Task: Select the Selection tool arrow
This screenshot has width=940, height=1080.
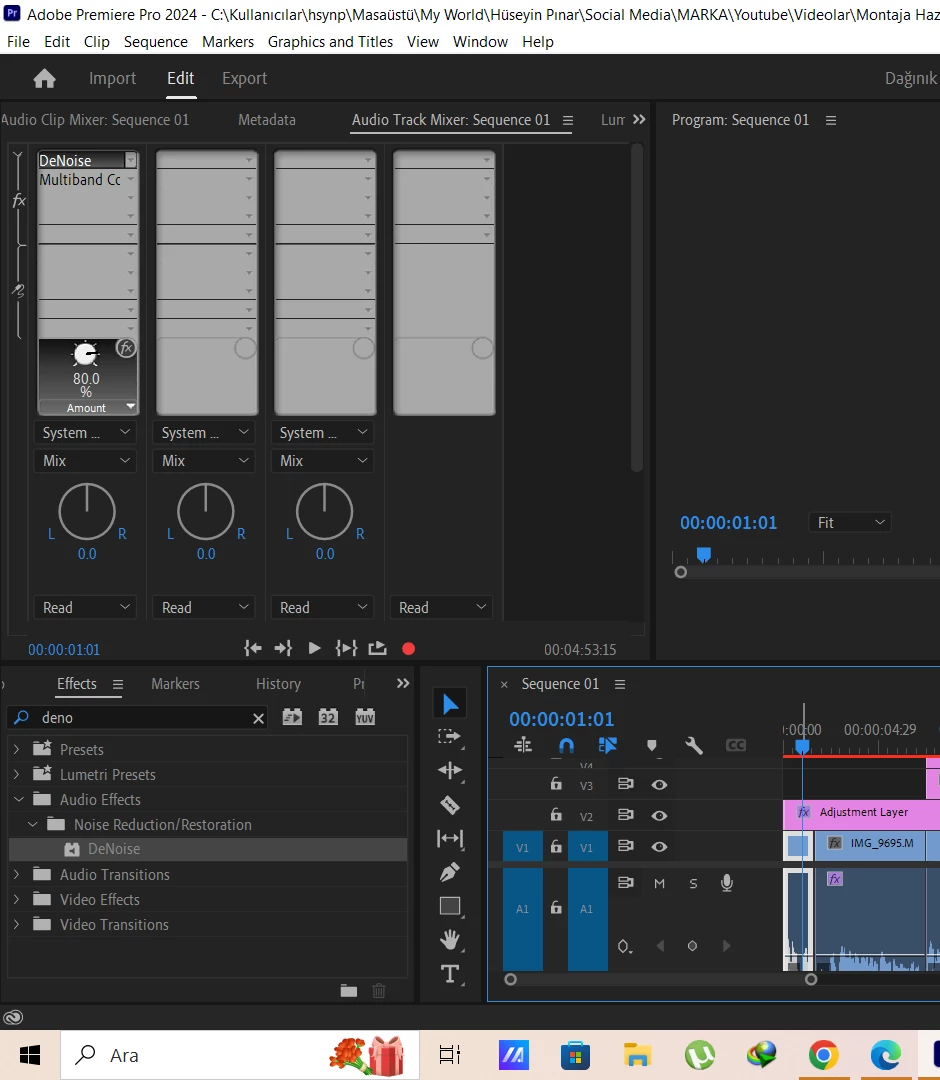Action: [450, 704]
